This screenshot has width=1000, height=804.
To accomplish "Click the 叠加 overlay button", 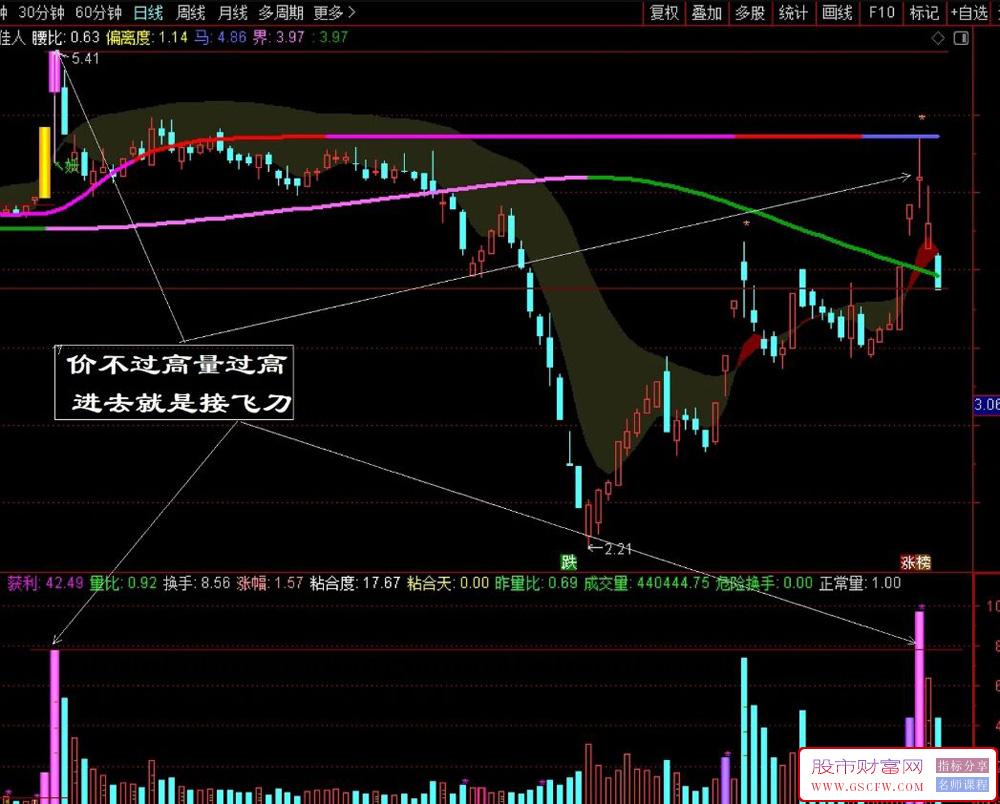I will (x=707, y=13).
